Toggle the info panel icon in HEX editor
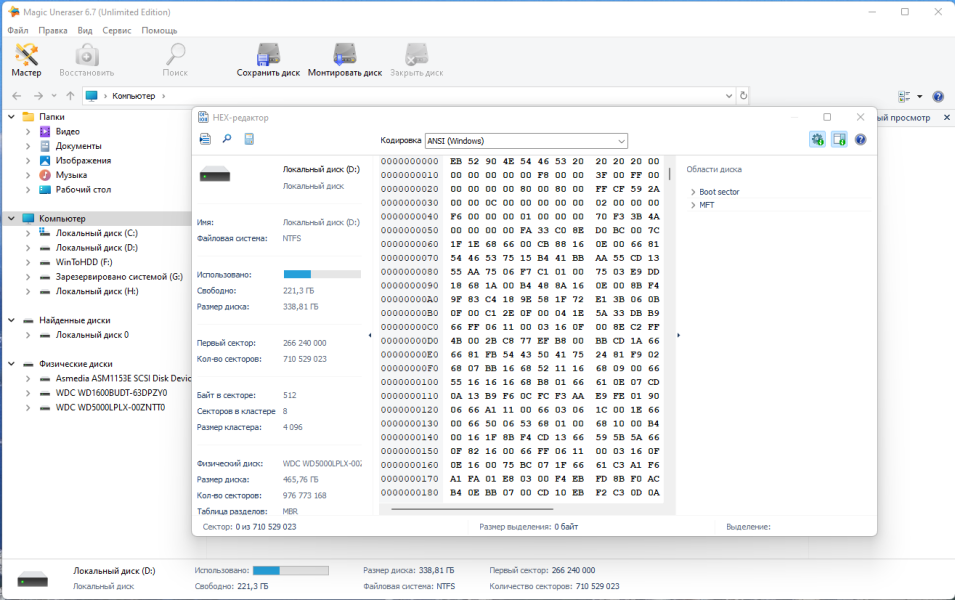This screenshot has height=600, width=955. (x=839, y=139)
